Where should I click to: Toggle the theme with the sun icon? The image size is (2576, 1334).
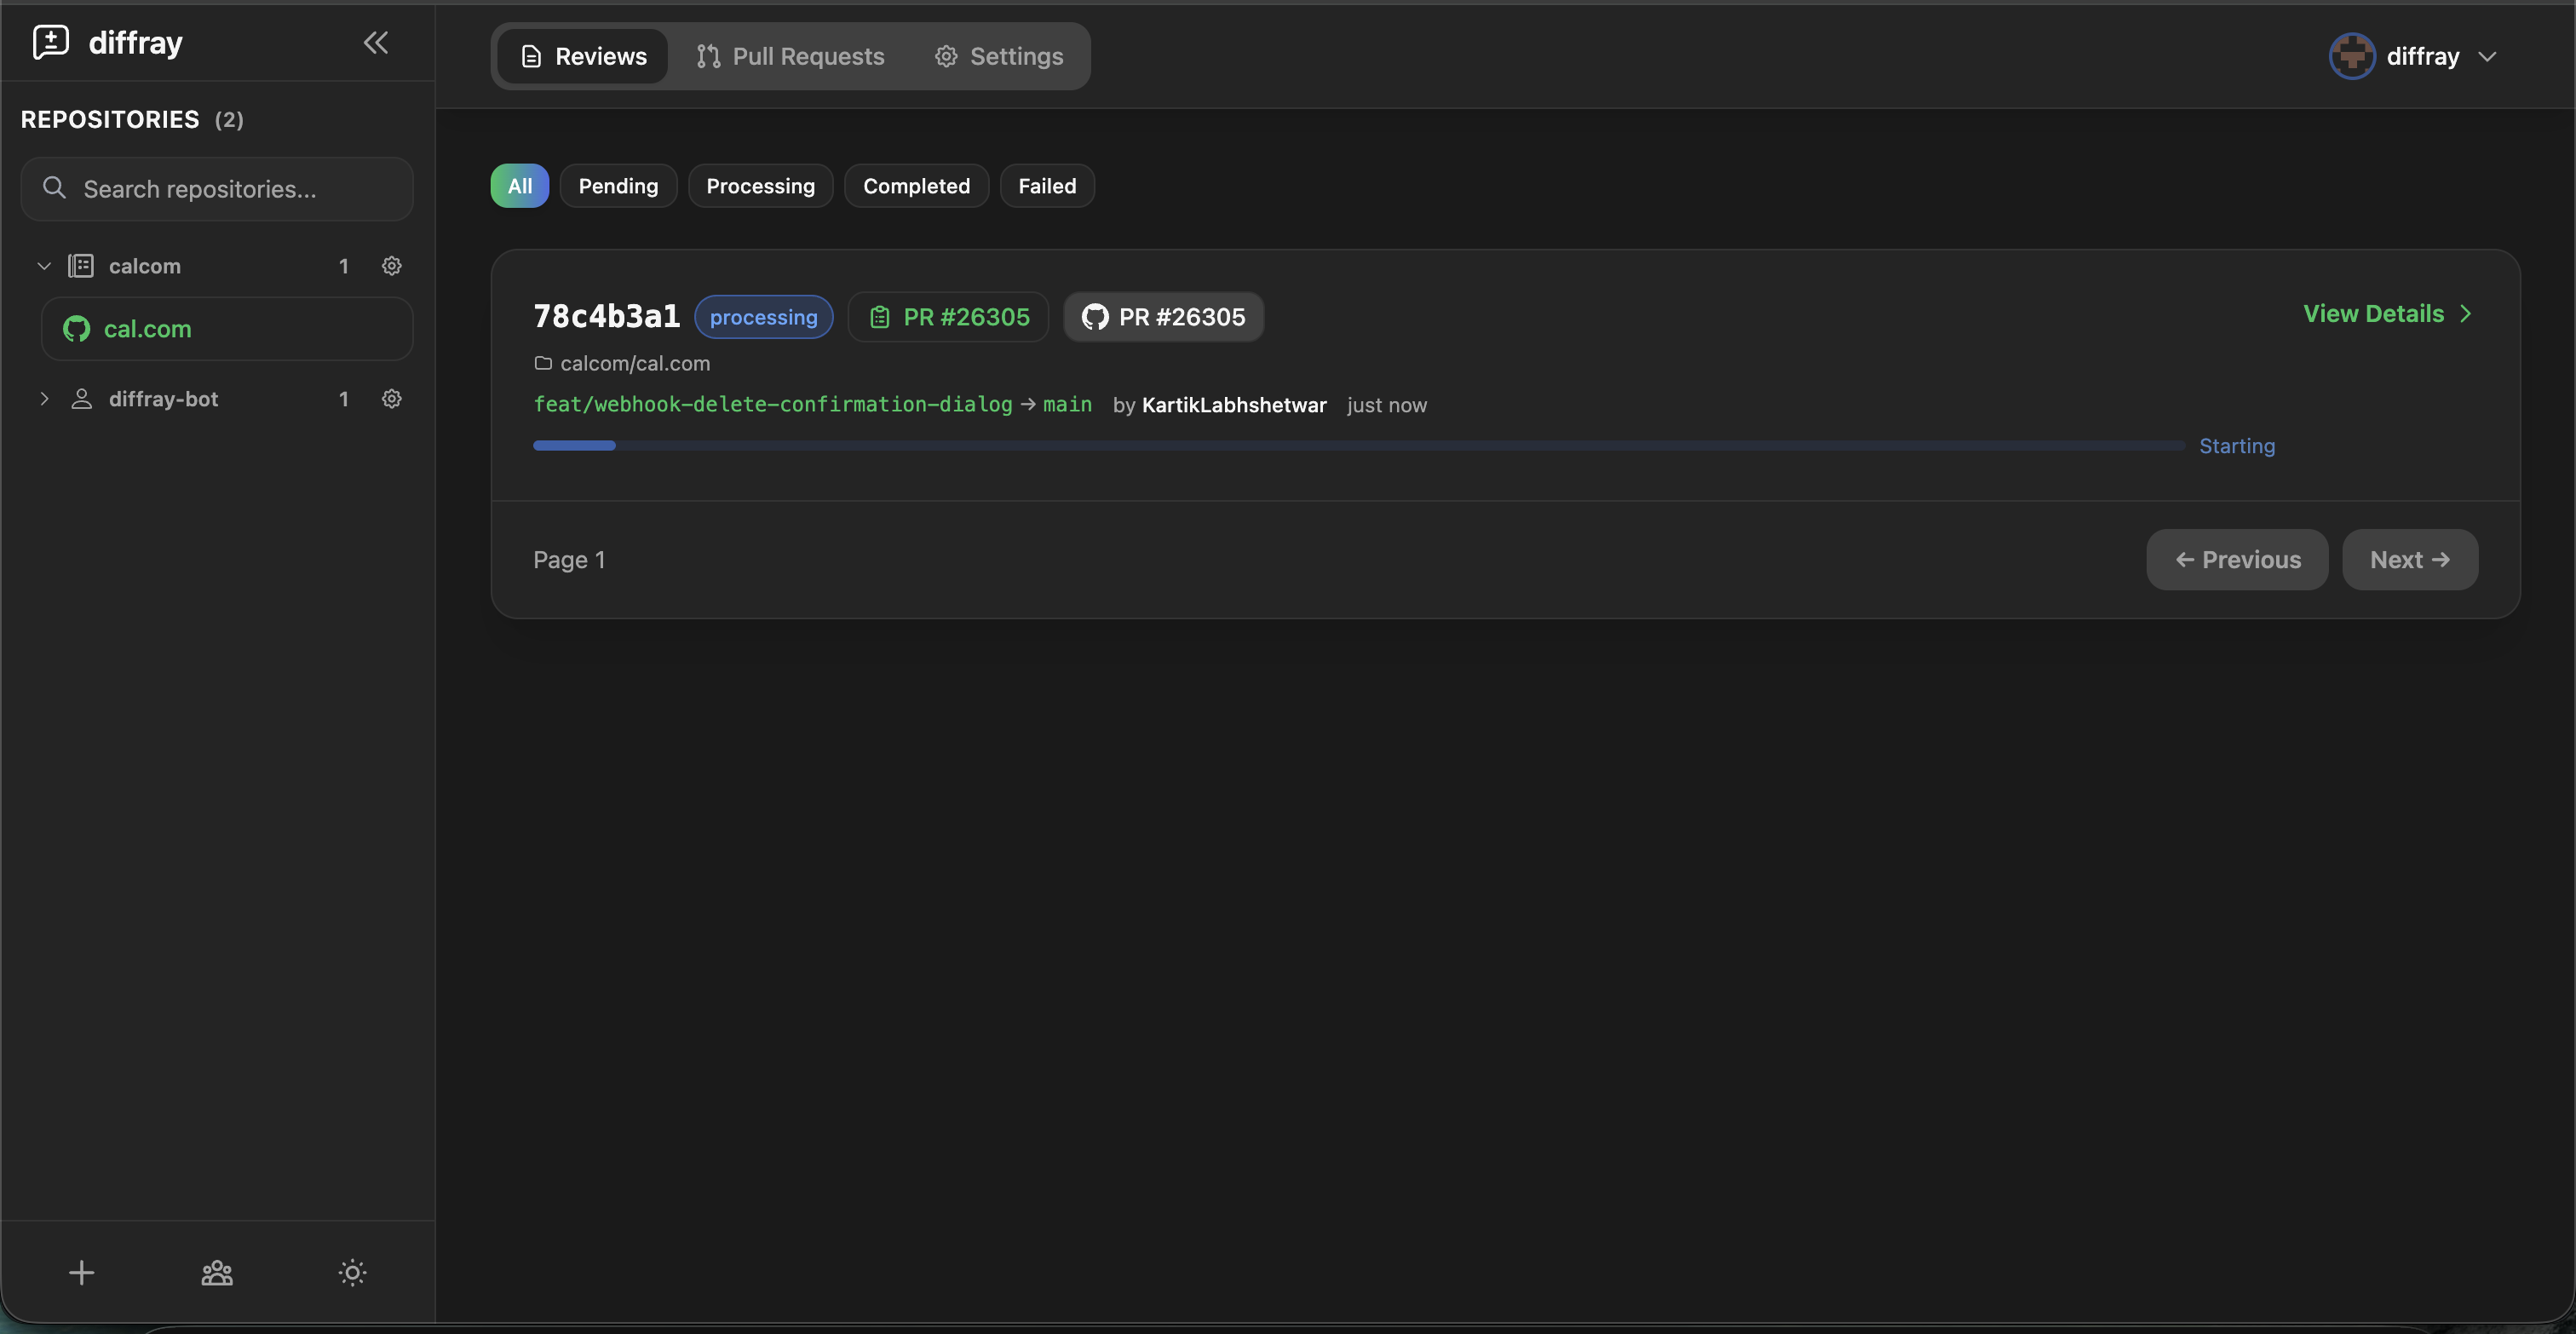[352, 1272]
